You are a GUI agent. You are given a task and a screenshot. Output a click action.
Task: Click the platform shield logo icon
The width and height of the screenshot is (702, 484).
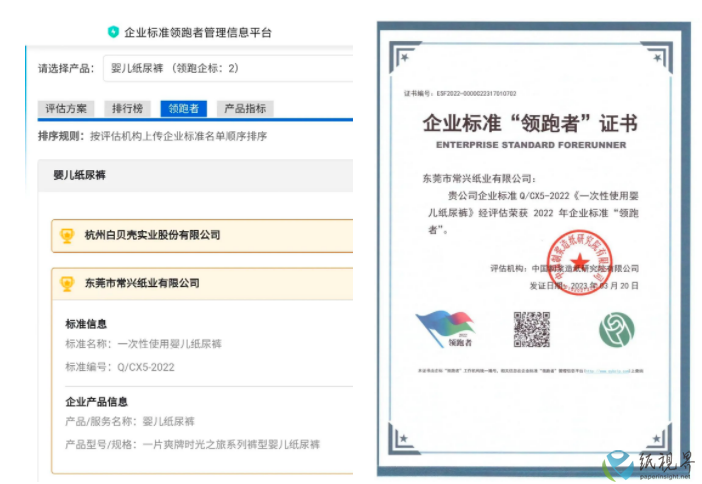pos(113,32)
